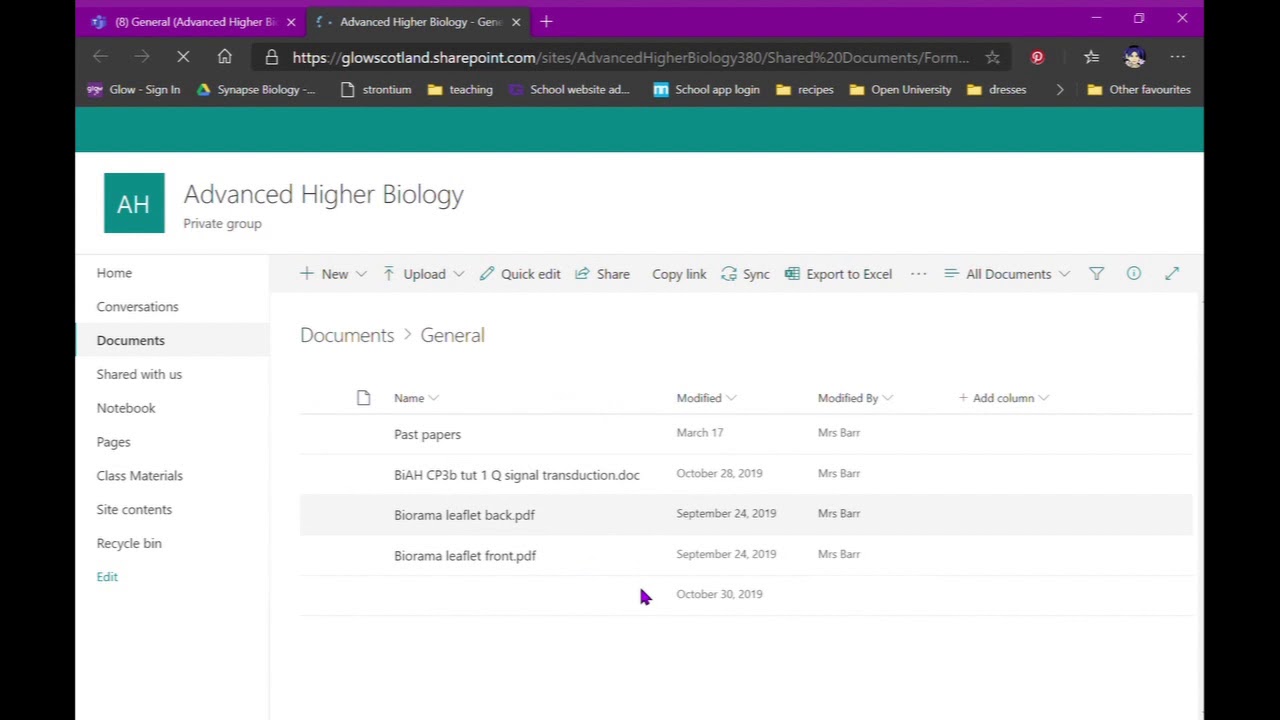Open the Synapse Biology bookmark
The height and width of the screenshot is (720, 1280).
(x=255, y=89)
